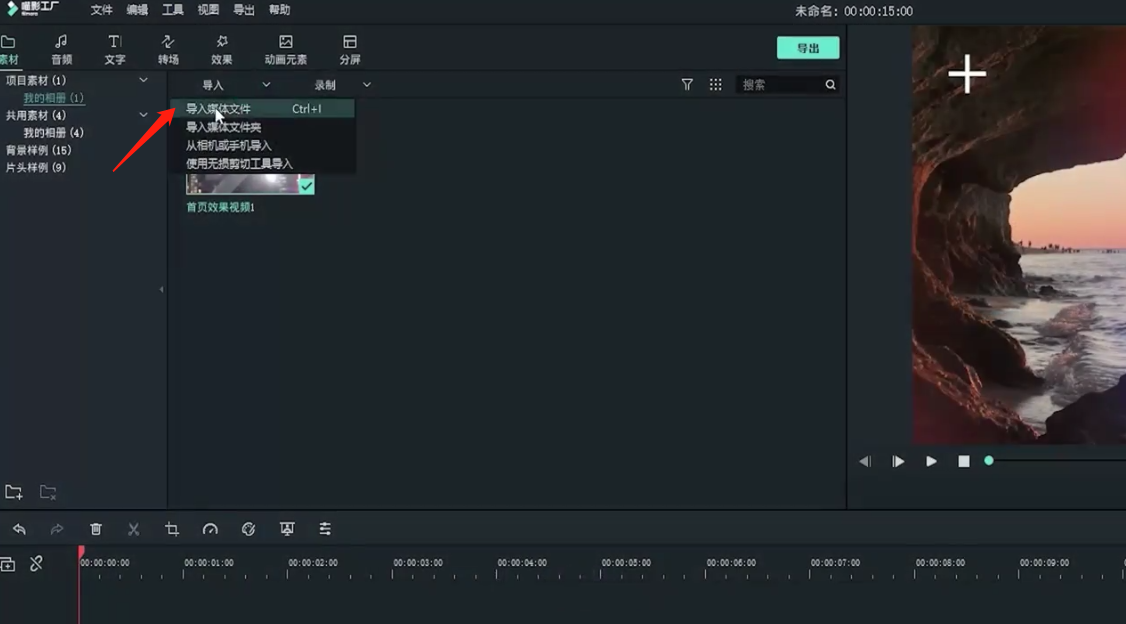
Task: Click the scissors split icon
Action: pyautogui.click(x=134, y=529)
